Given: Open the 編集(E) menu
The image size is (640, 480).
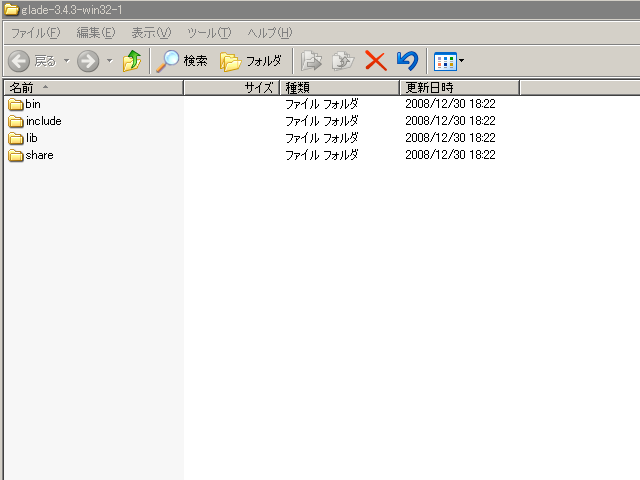Looking at the screenshot, I should tap(96, 33).
